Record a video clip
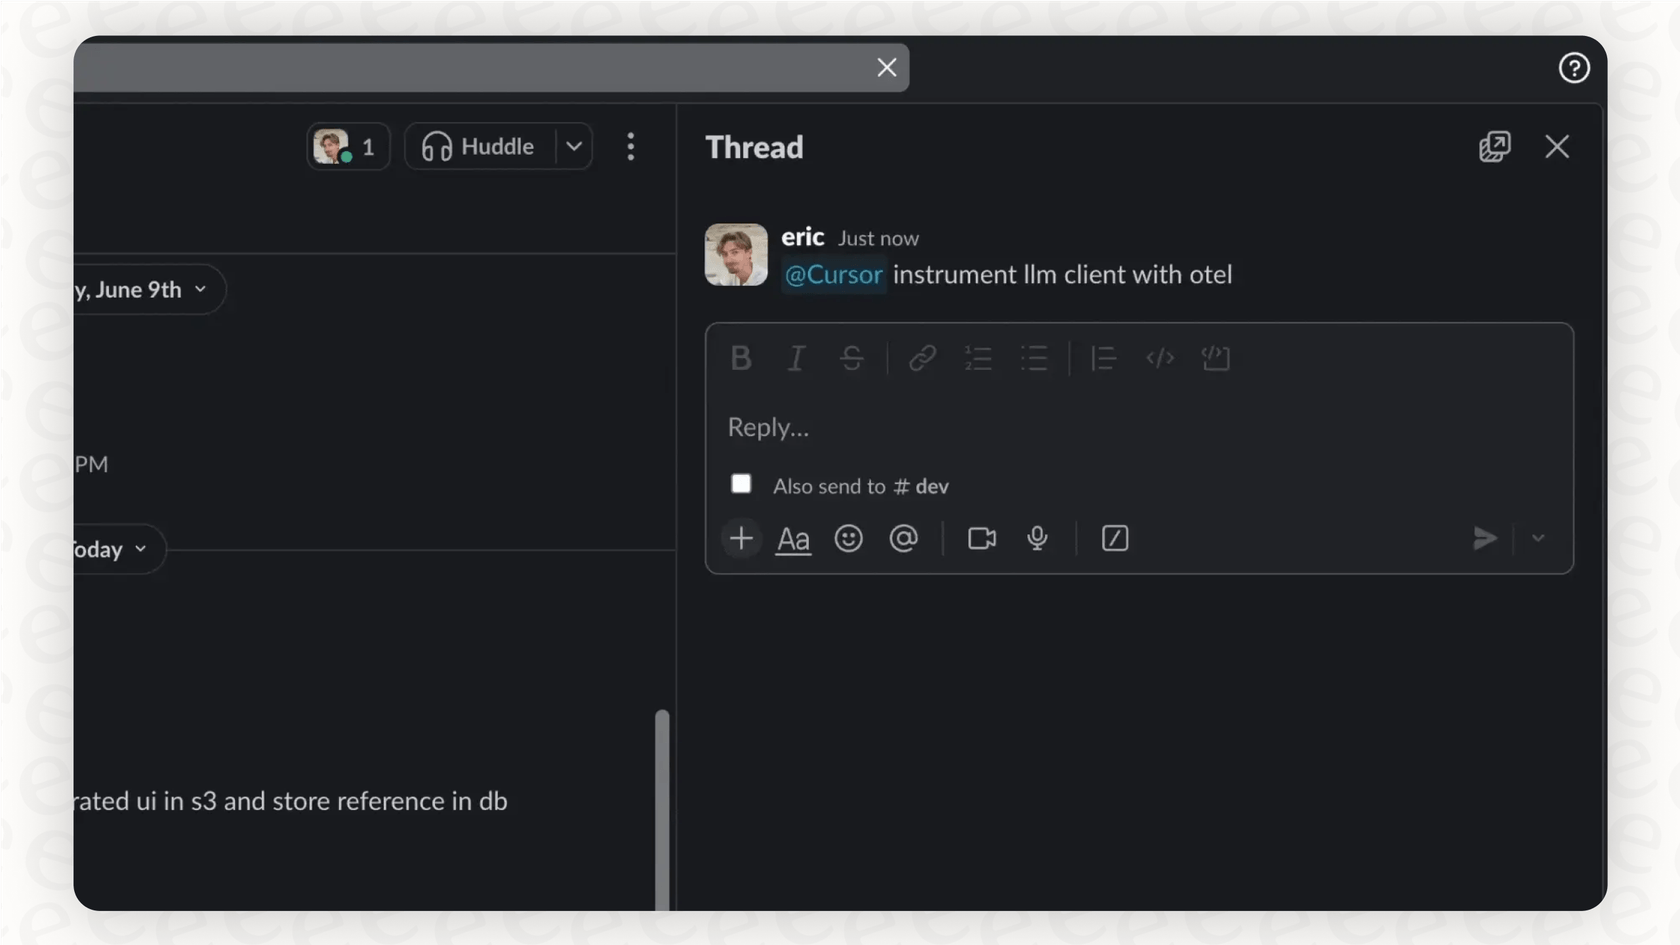The image size is (1680, 945). pyautogui.click(x=981, y=538)
